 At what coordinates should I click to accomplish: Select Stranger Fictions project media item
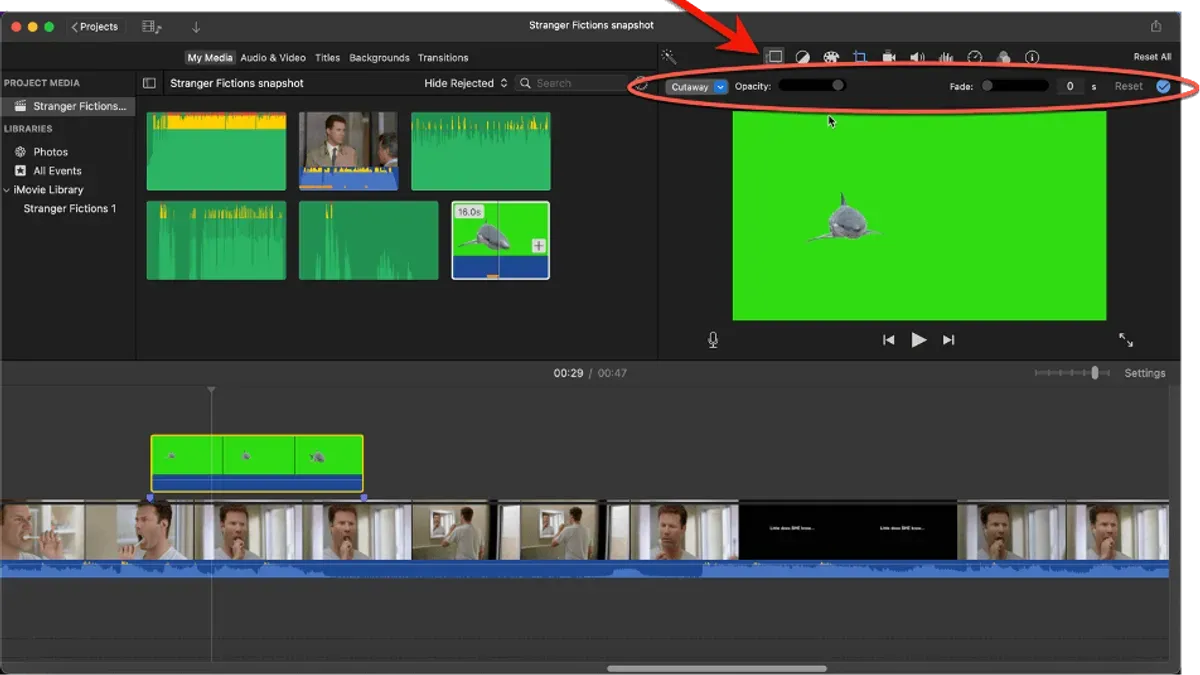pos(68,106)
